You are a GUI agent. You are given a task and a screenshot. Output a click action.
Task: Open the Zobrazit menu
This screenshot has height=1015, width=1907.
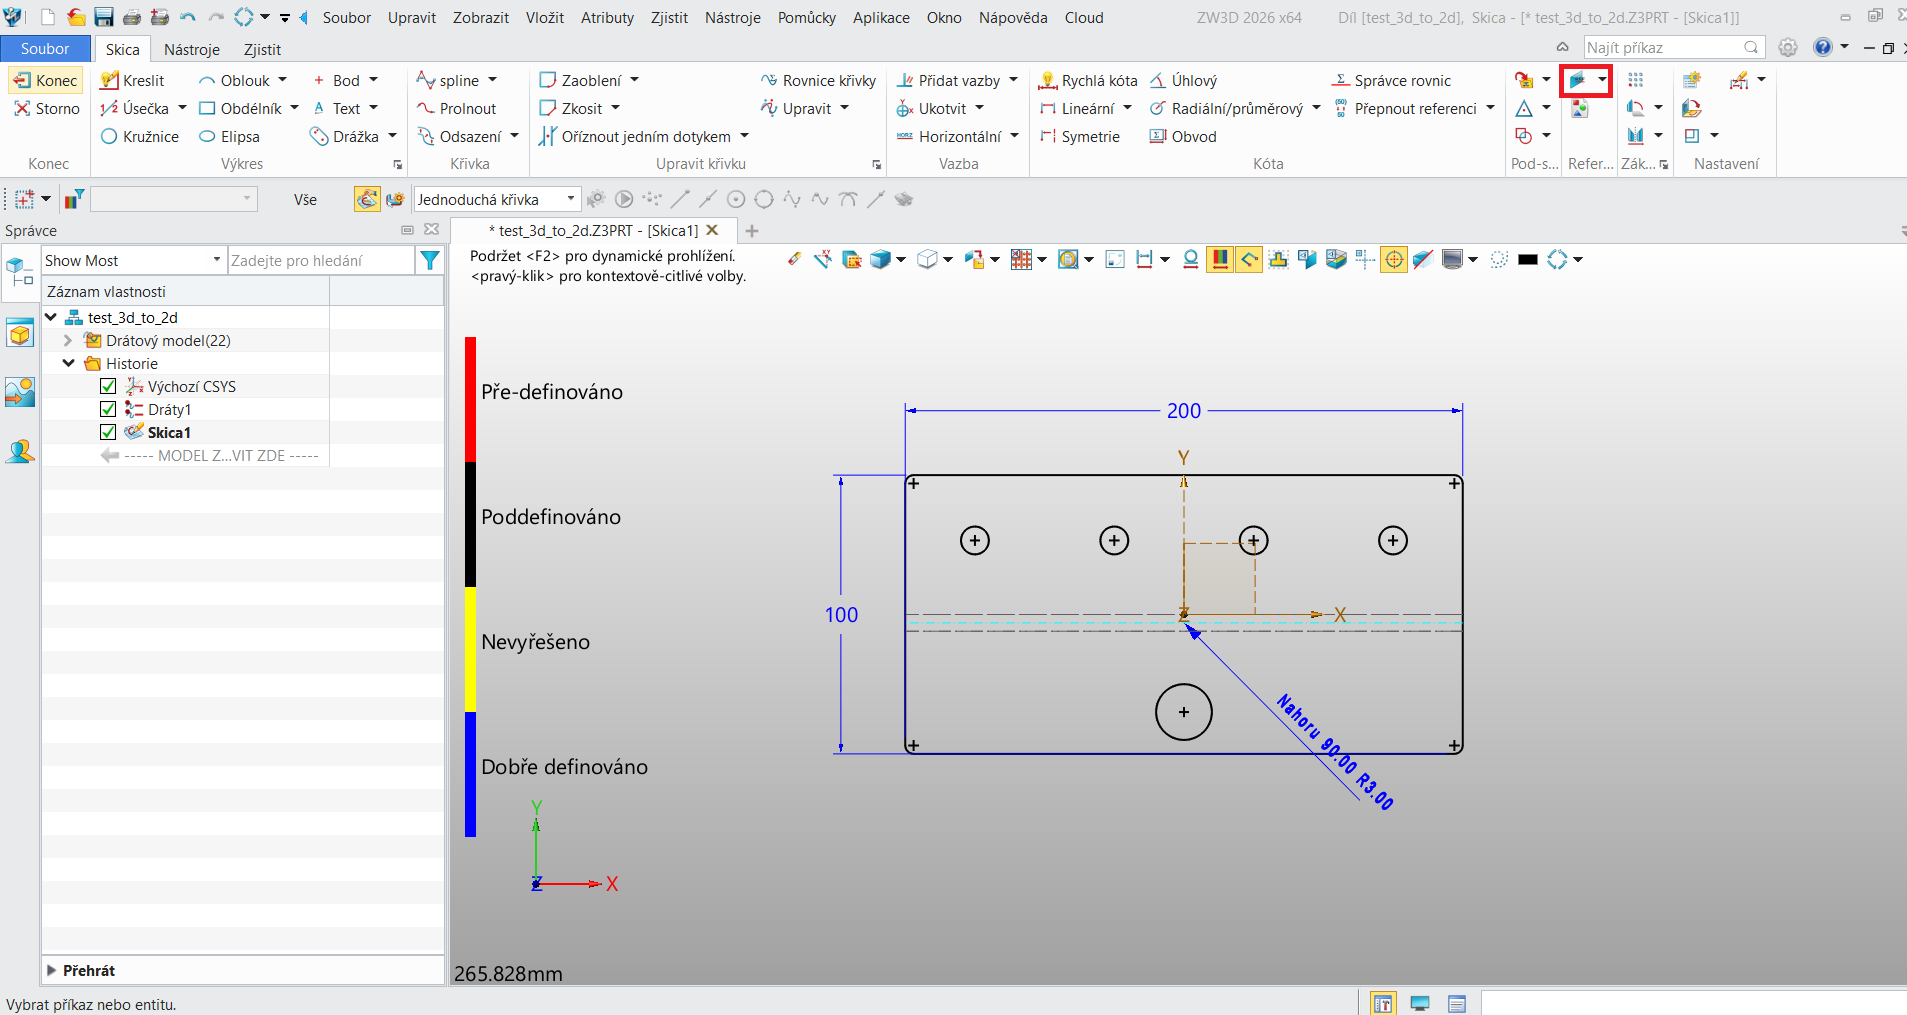coord(481,17)
